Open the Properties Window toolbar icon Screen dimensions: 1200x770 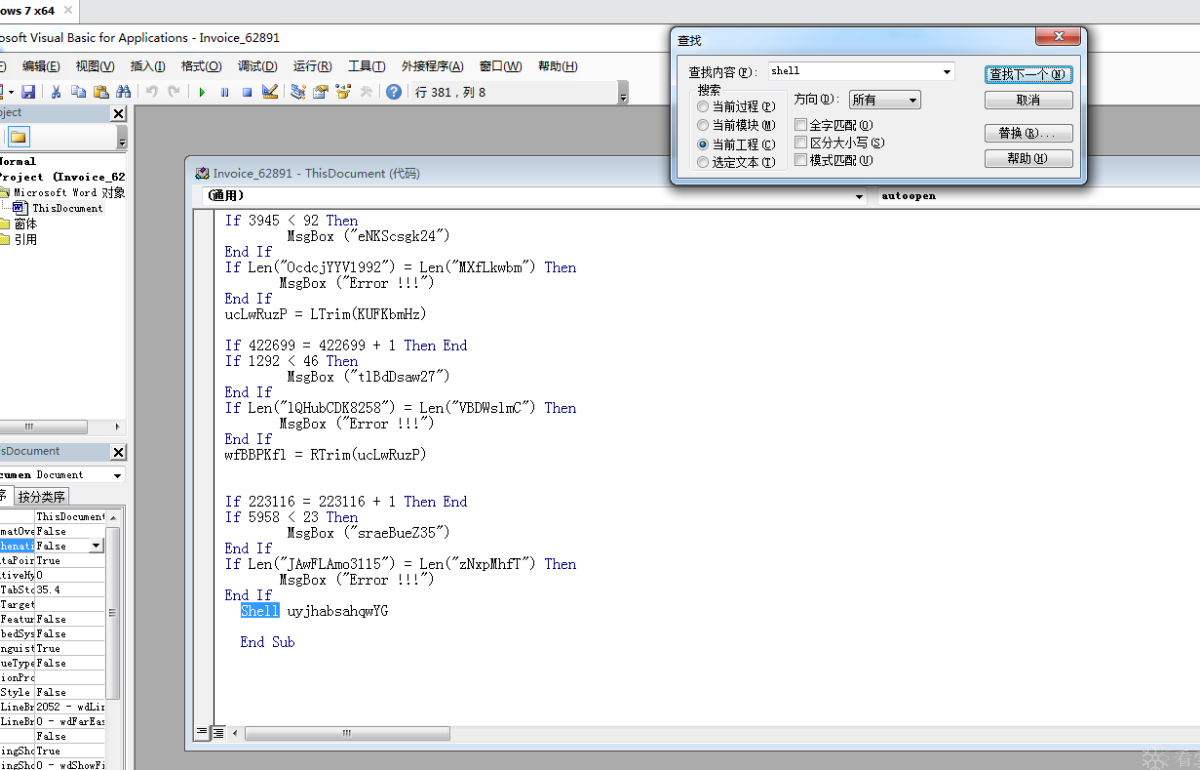[320, 92]
